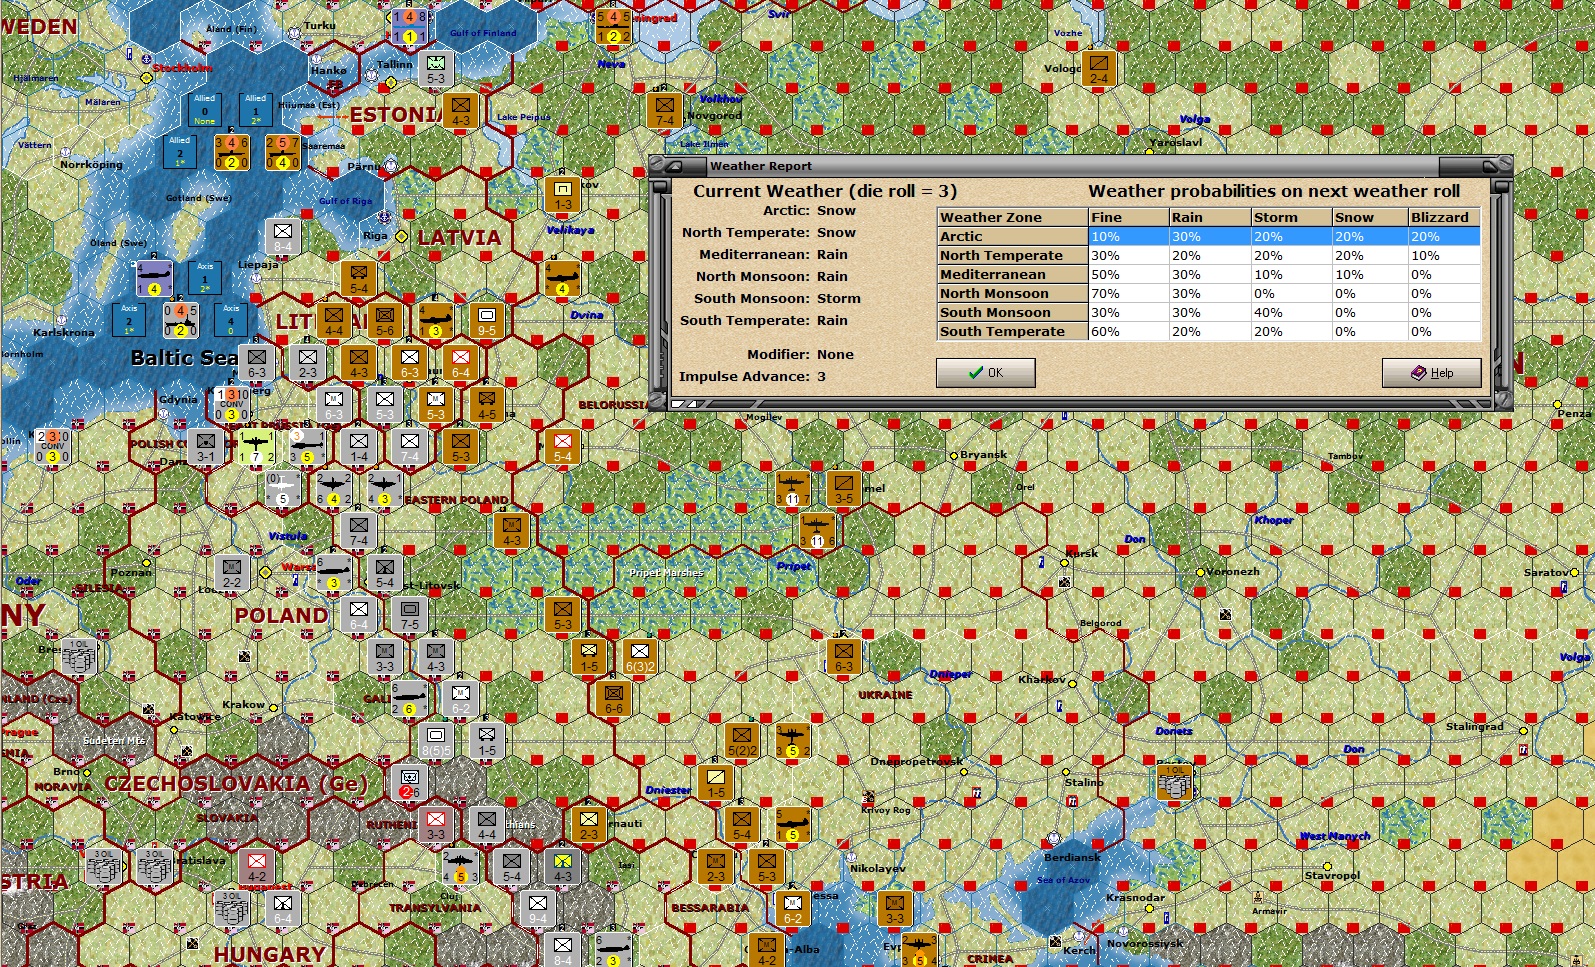1595x967 pixels.
Task: Click the Kursk city label
Action: click(1082, 553)
